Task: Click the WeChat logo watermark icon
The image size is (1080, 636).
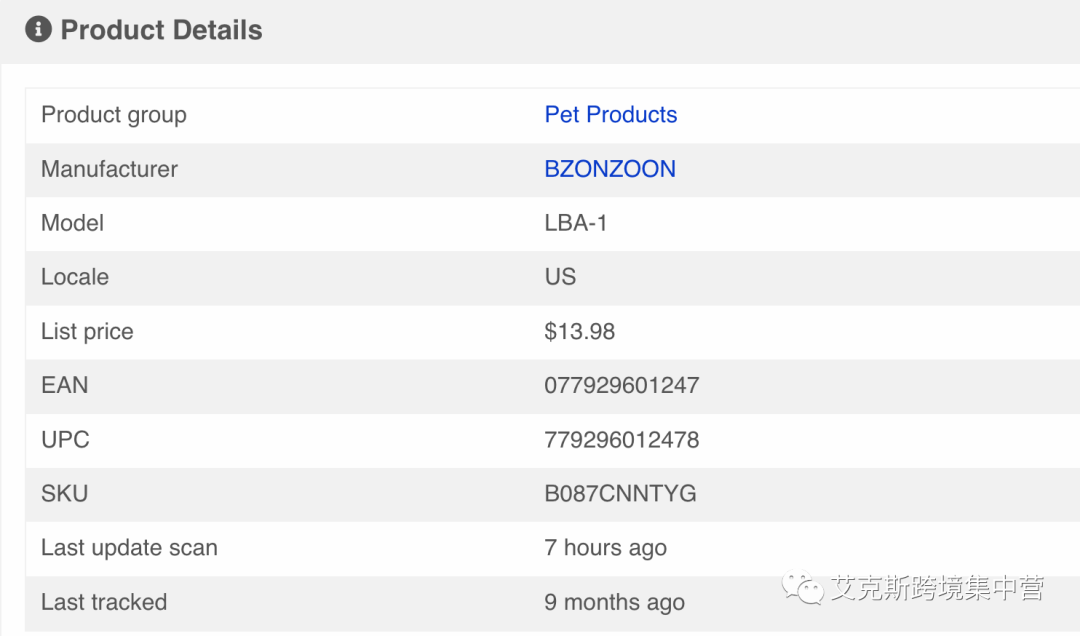Action: tap(804, 587)
